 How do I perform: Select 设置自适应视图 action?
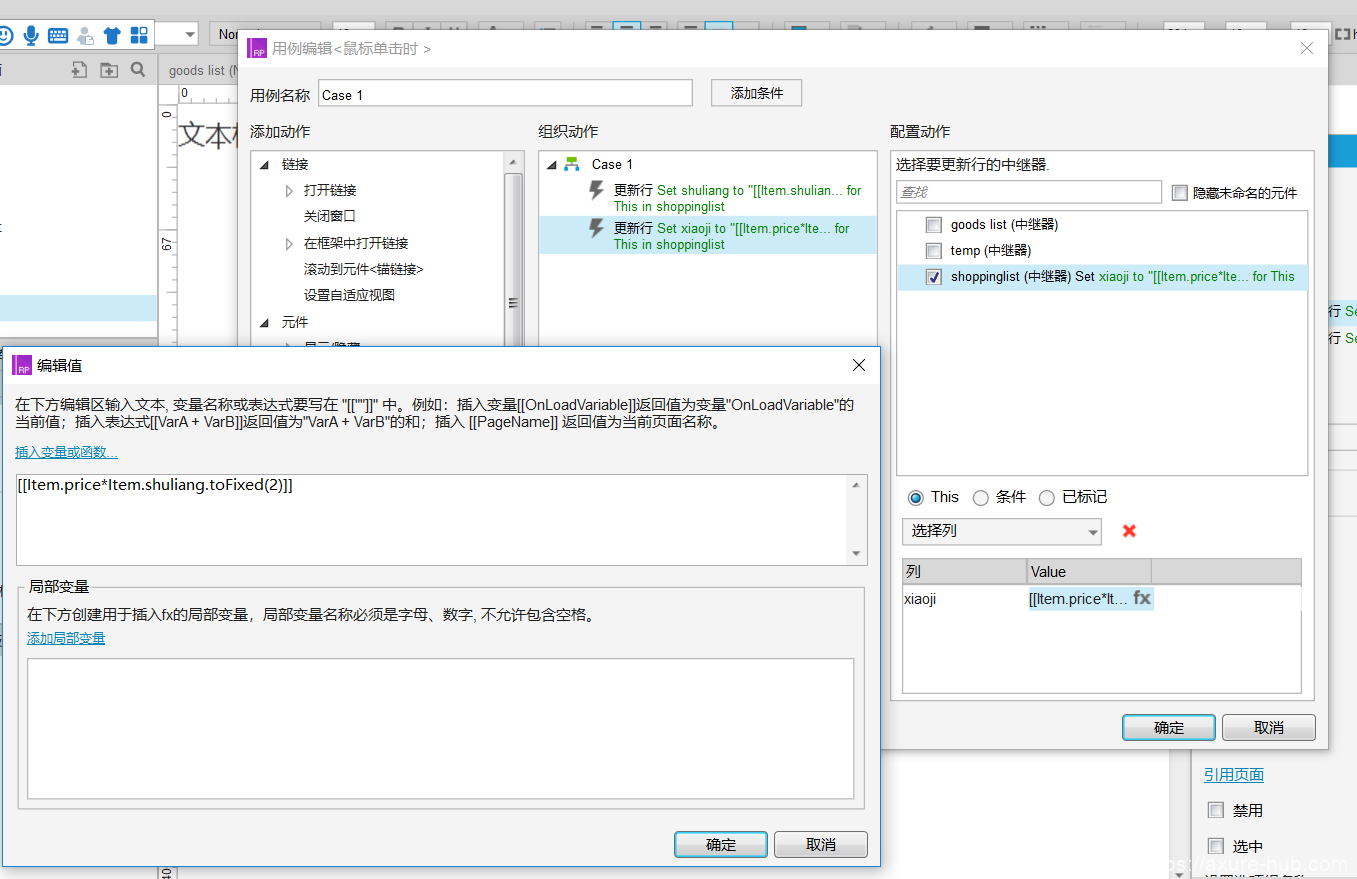coord(349,295)
